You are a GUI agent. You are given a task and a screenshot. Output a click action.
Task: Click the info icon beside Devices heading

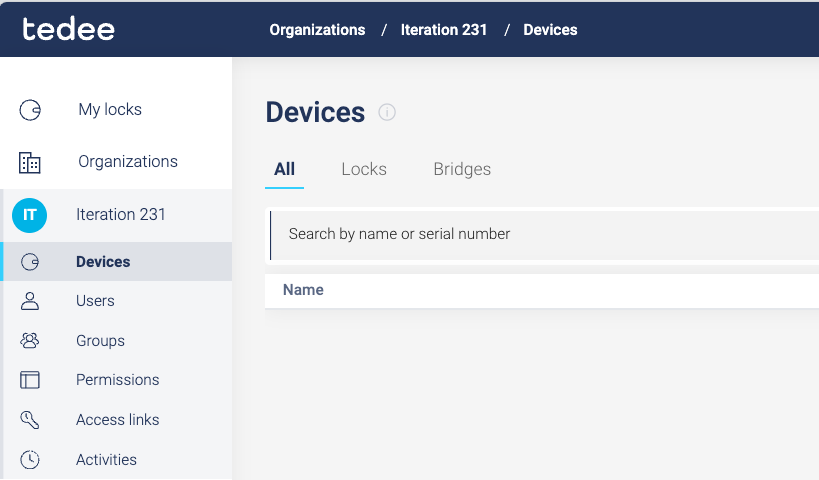click(x=387, y=112)
